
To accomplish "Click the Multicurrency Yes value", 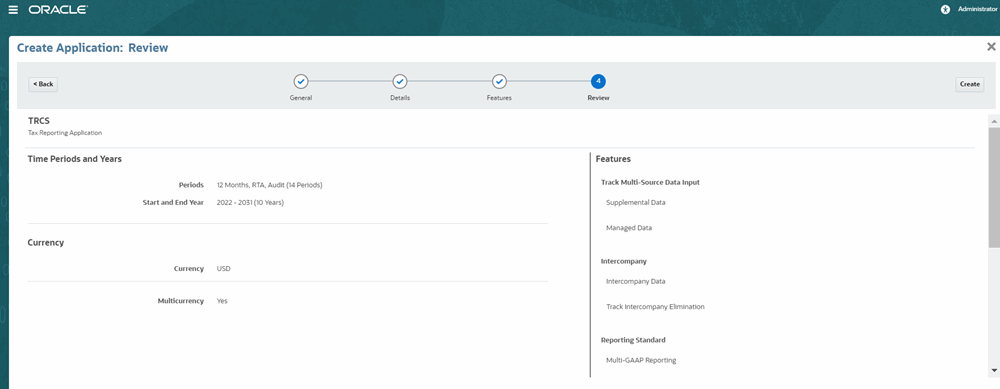I will point(222,300).
